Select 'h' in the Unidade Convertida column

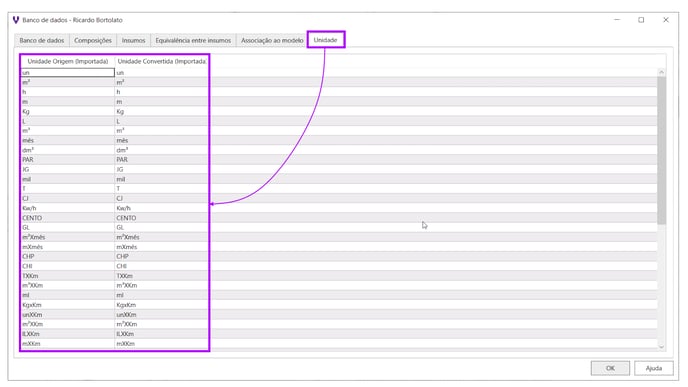(161, 92)
